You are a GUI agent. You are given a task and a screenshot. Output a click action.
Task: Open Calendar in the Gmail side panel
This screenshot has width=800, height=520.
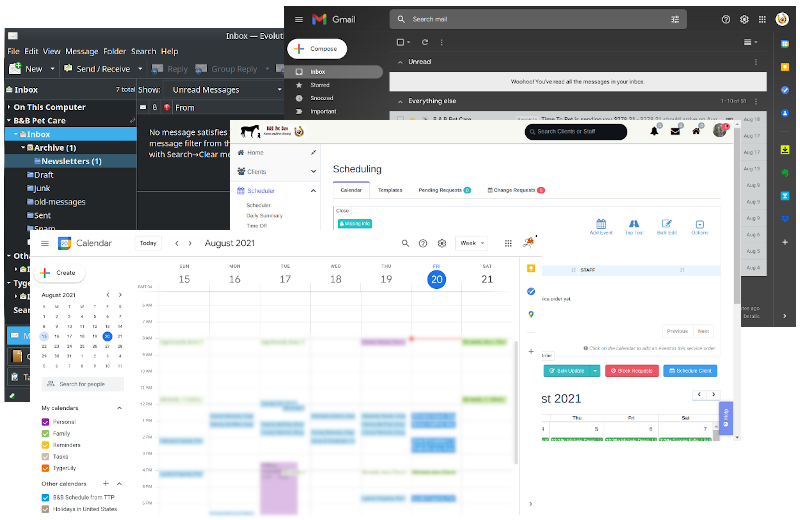click(785, 44)
